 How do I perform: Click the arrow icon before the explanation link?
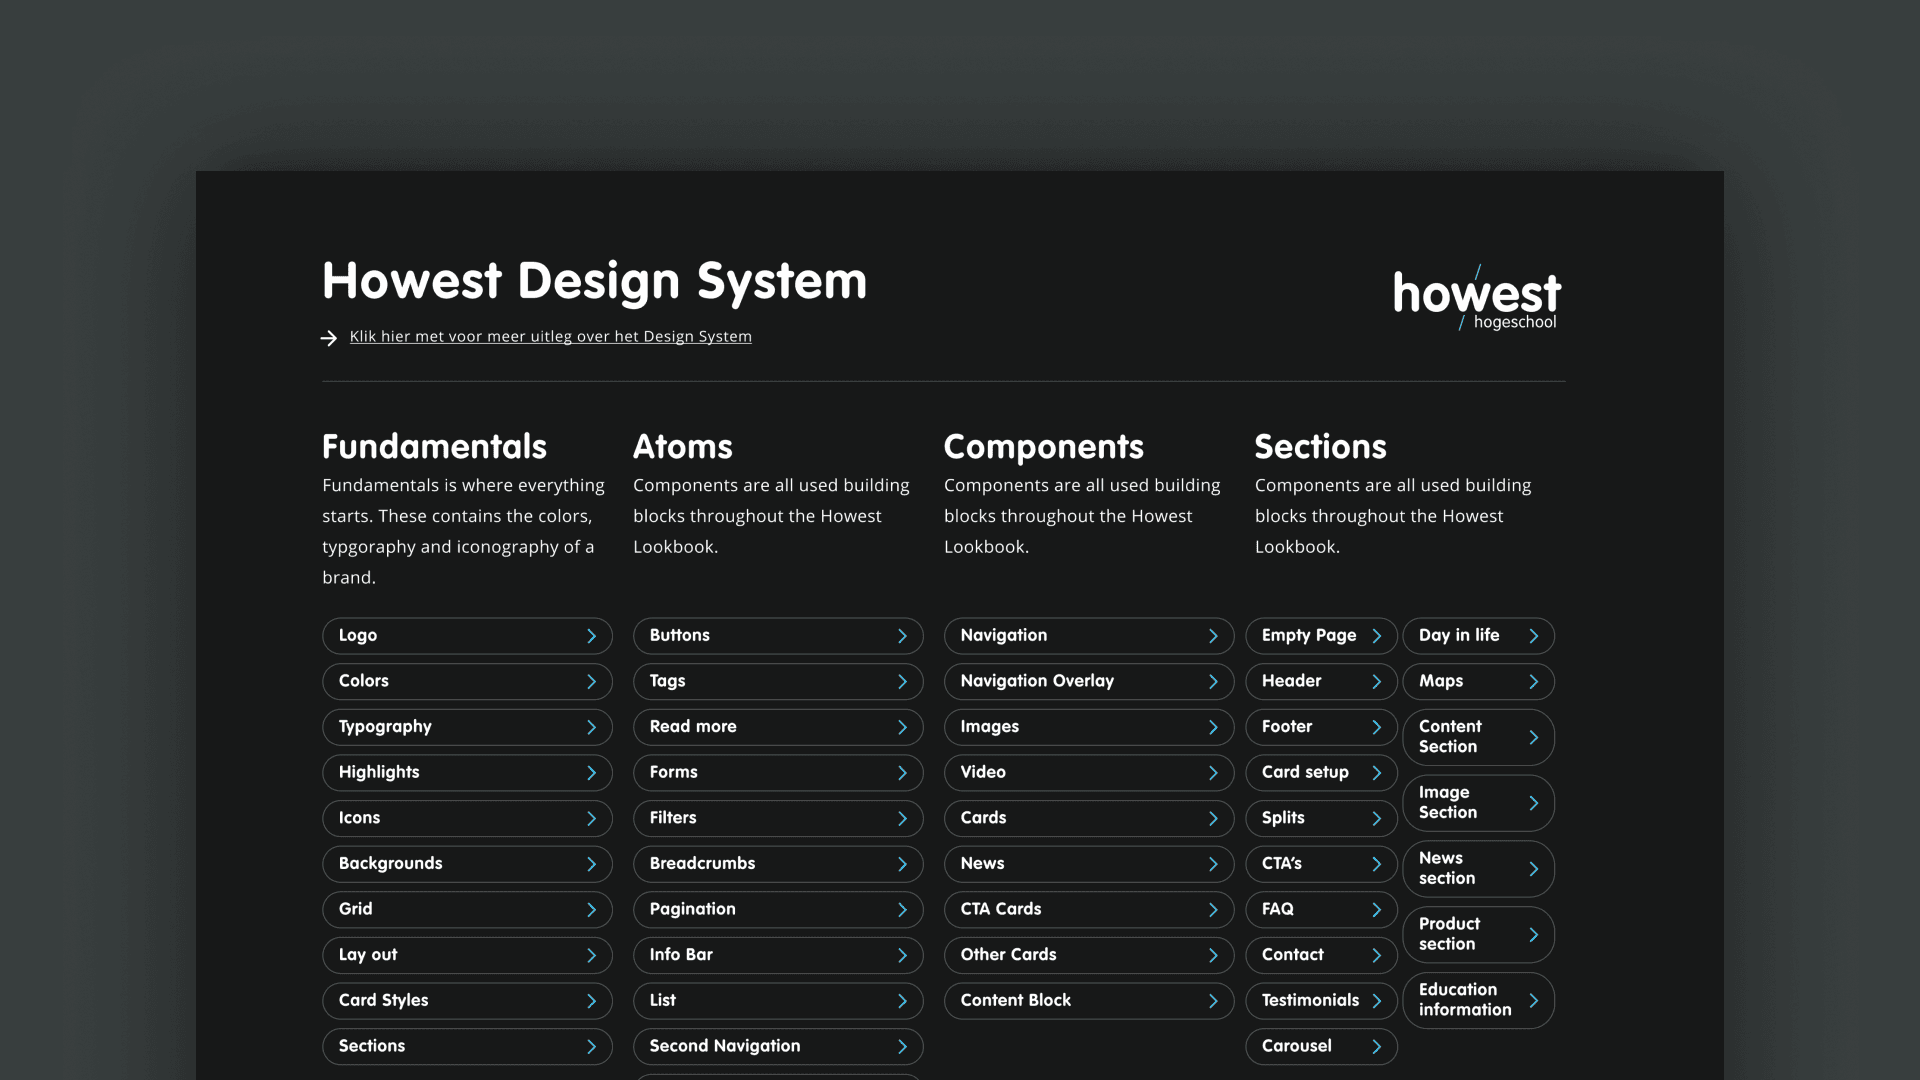click(328, 338)
